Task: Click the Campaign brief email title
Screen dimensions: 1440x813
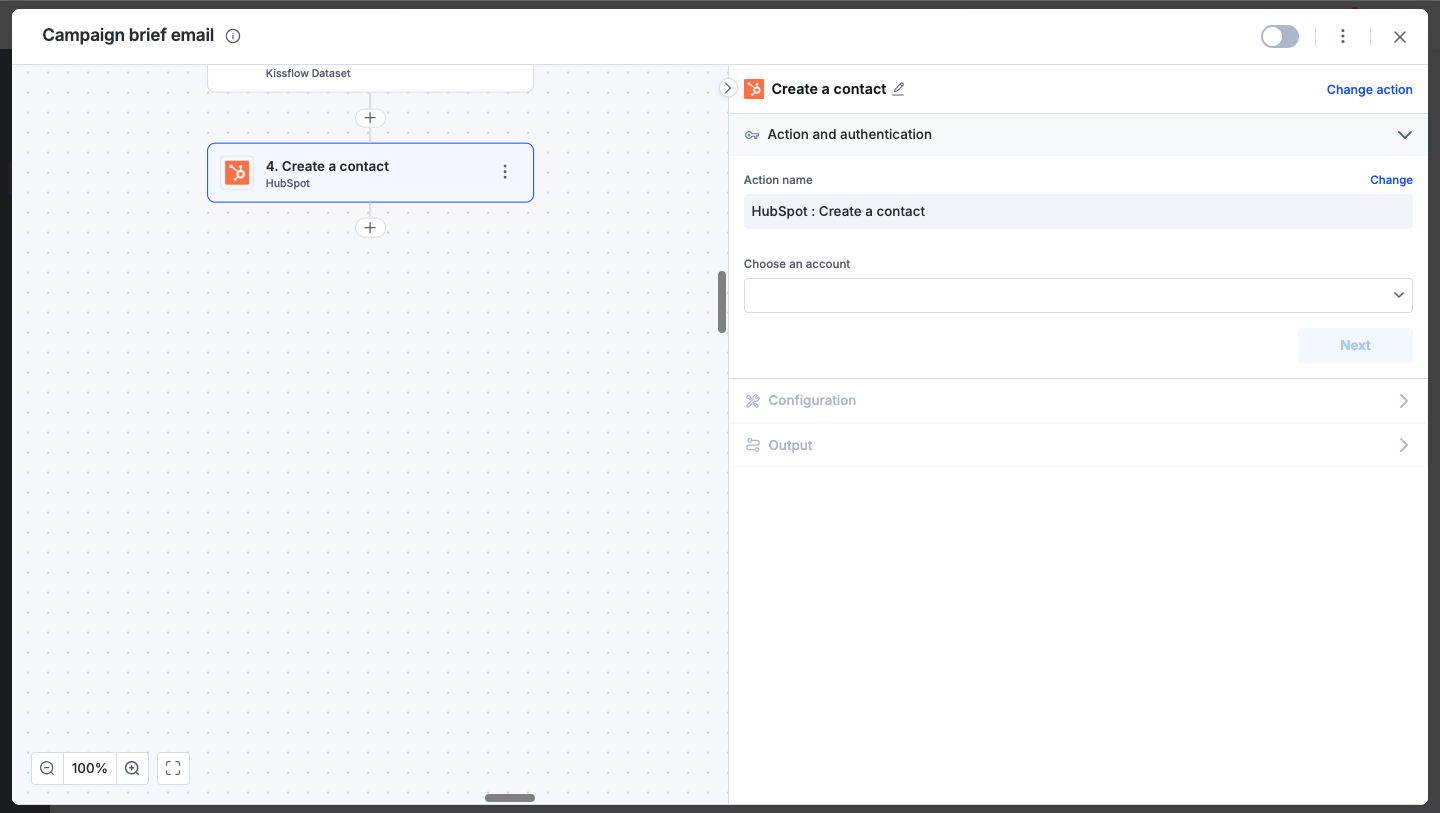Action: [128, 36]
